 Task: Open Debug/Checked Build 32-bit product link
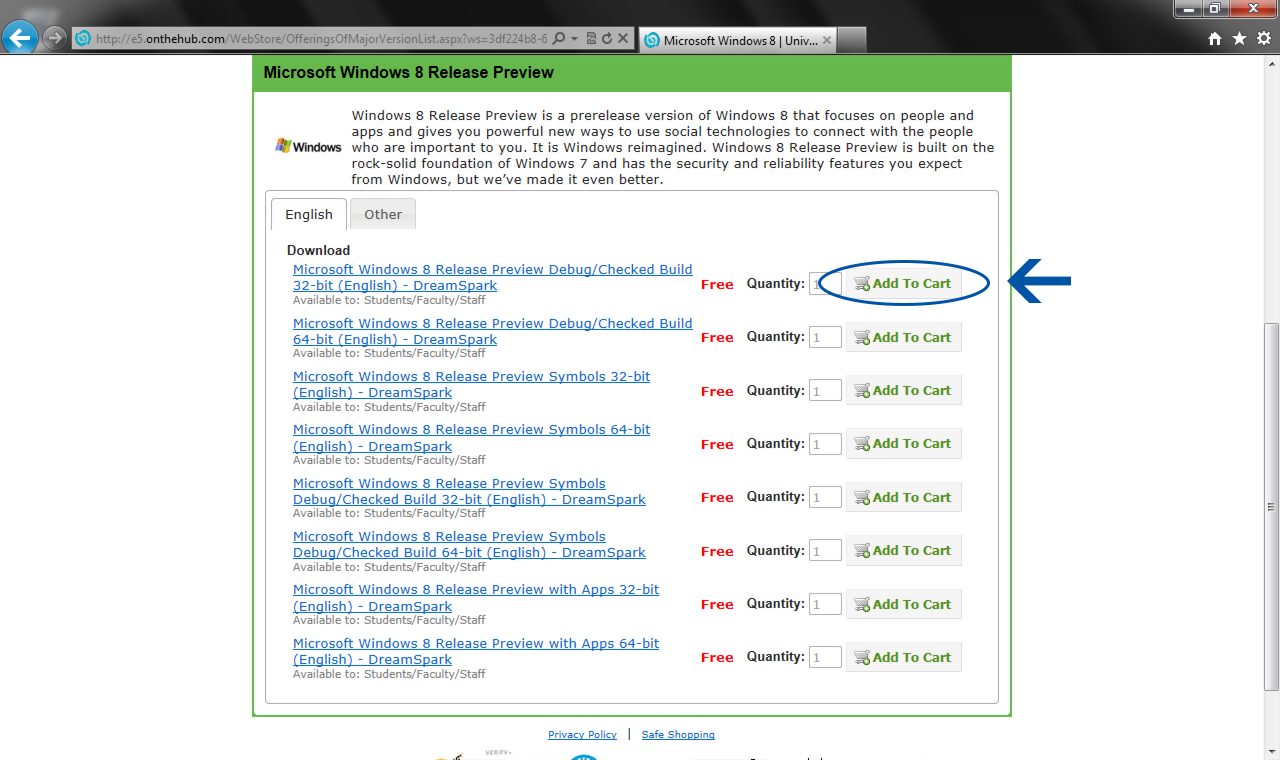tap(493, 277)
